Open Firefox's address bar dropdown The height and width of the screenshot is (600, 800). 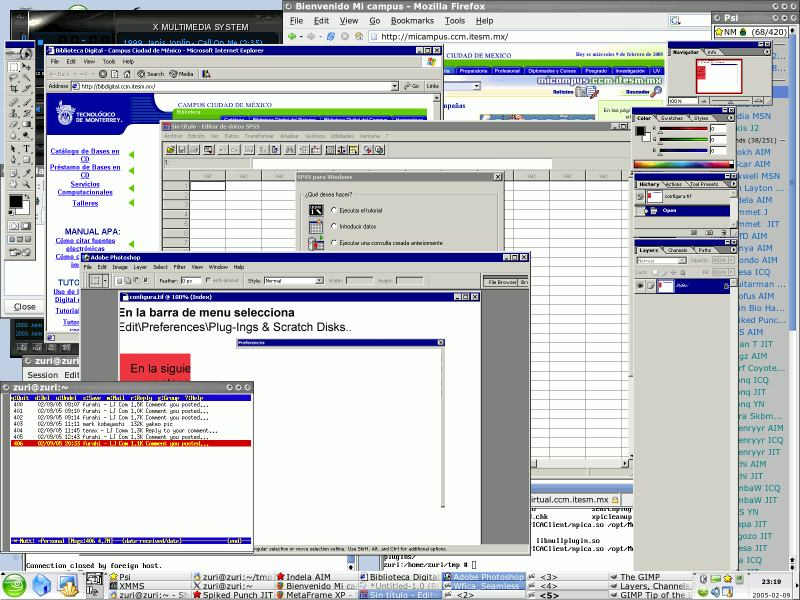pyautogui.click(x=660, y=34)
